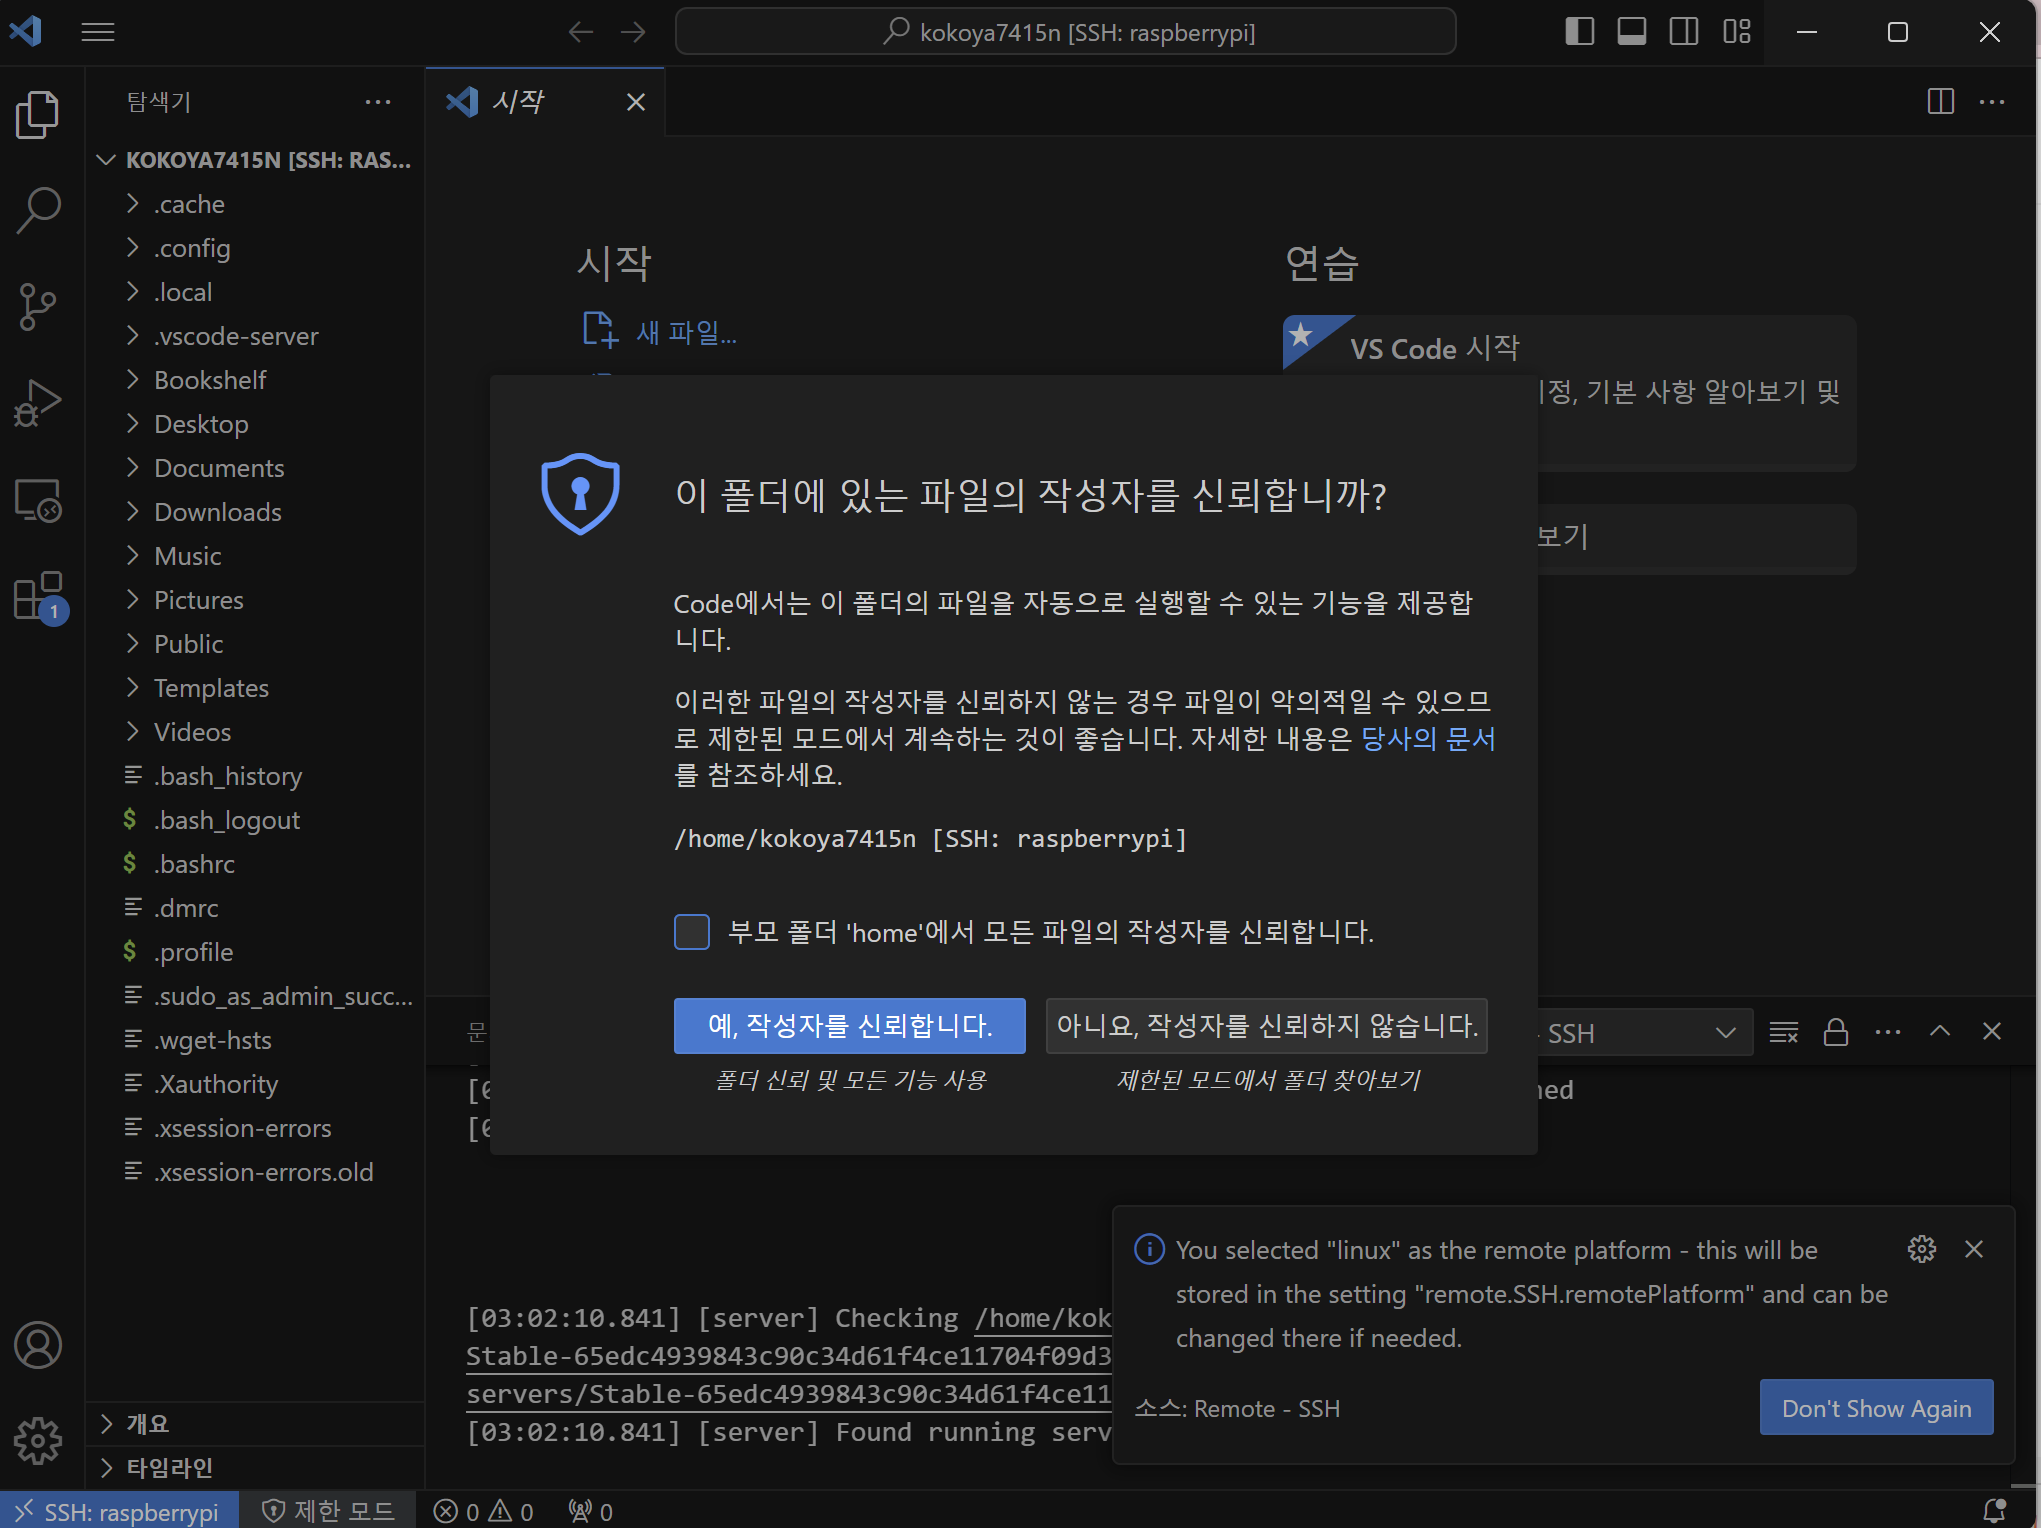Click the Don't Show Again button
This screenshot has width=2041, height=1528.
click(x=1877, y=1408)
